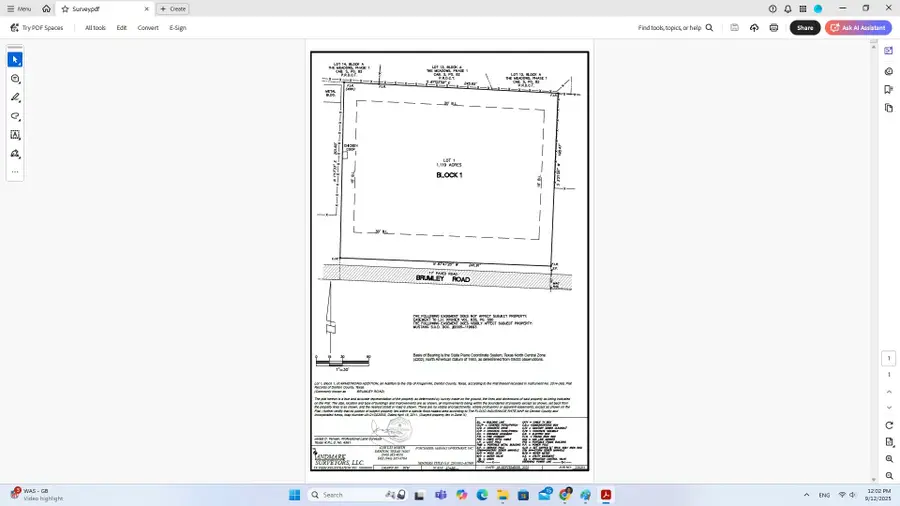Open the notifications bell
900x506 pixels.
click(x=788, y=8)
